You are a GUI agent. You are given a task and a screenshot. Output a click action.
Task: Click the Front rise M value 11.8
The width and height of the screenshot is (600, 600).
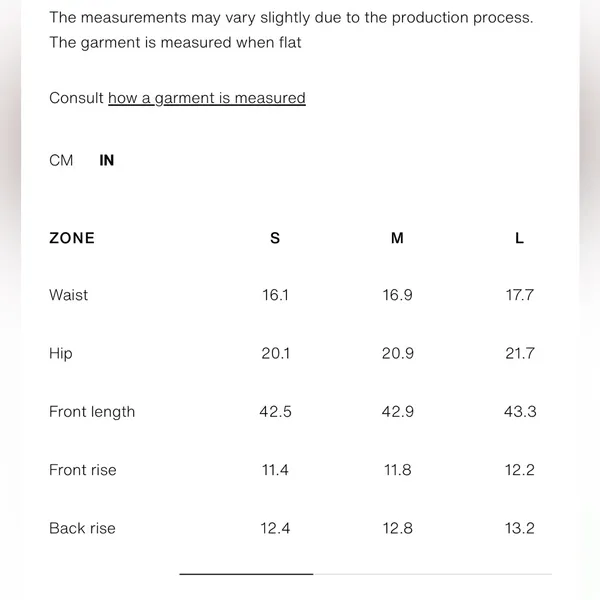click(x=398, y=470)
